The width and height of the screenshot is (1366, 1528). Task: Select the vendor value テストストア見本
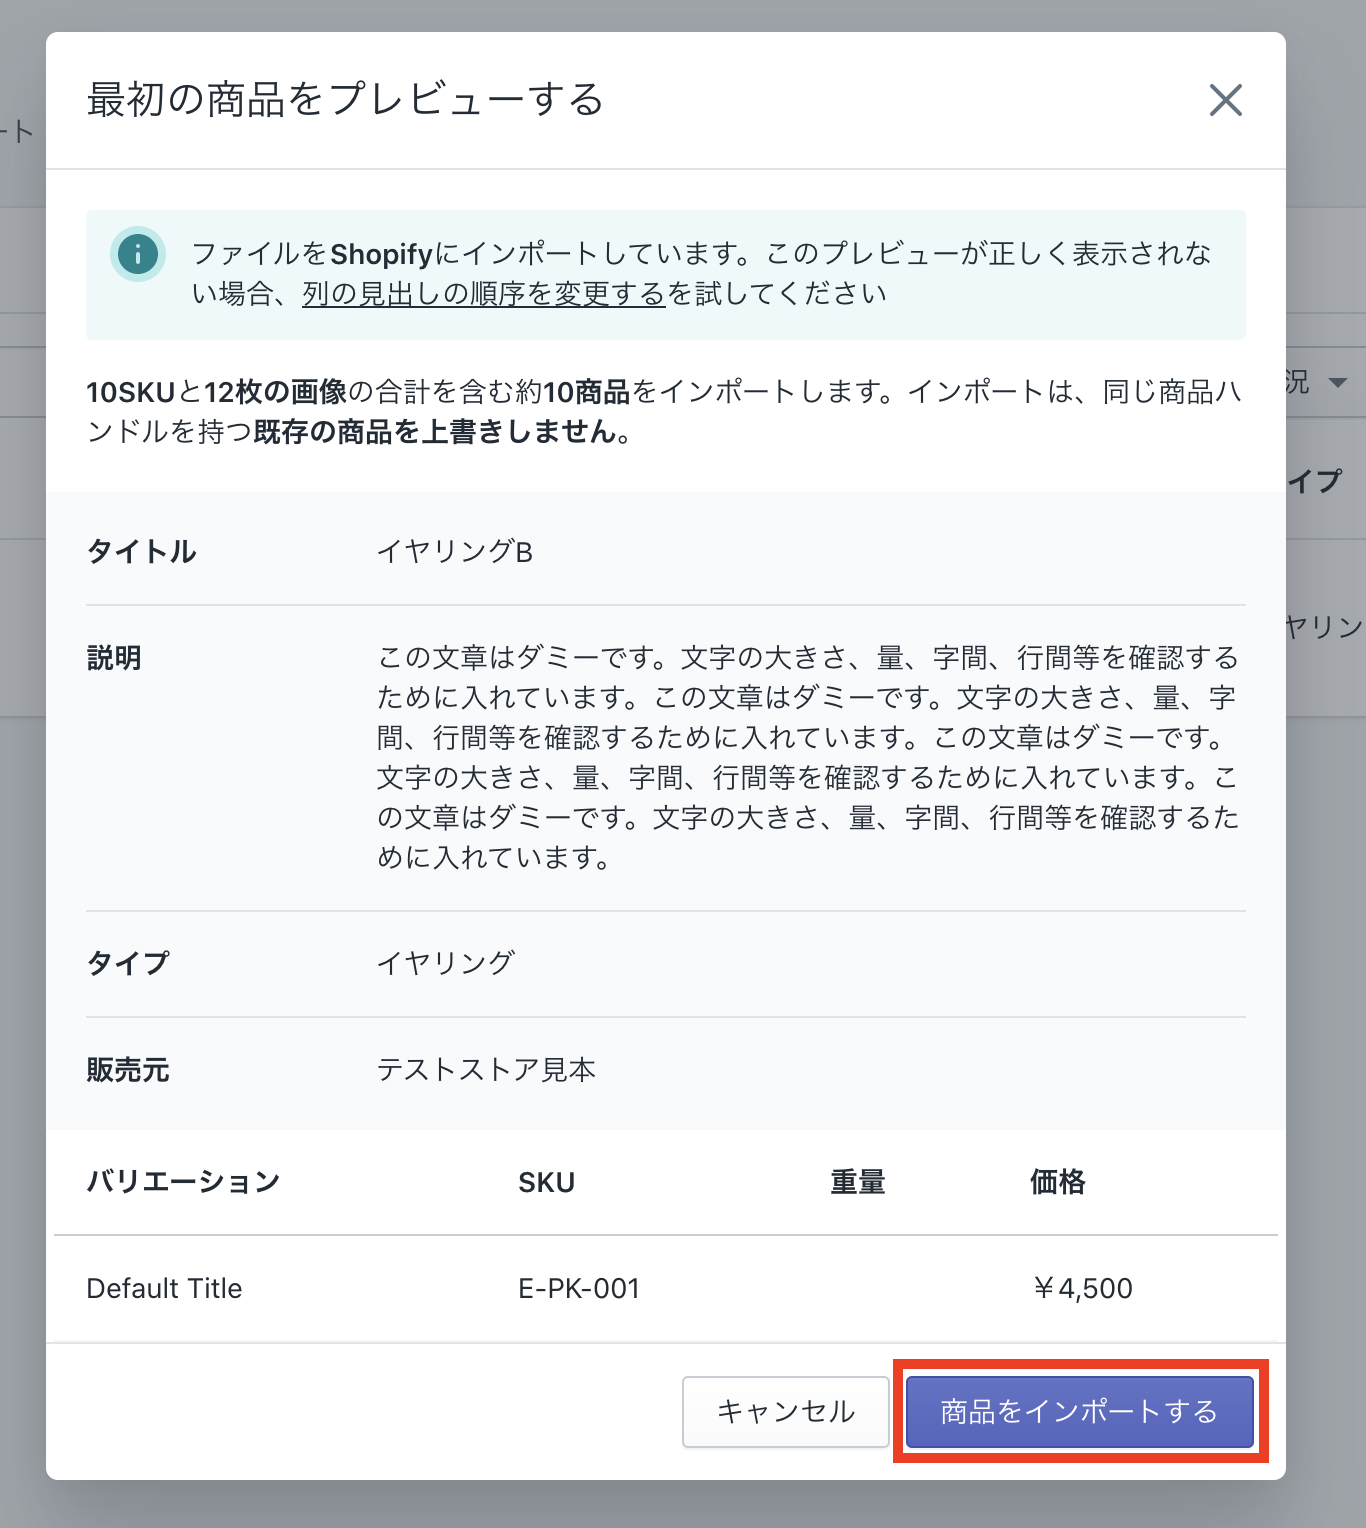pyautogui.click(x=486, y=1070)
